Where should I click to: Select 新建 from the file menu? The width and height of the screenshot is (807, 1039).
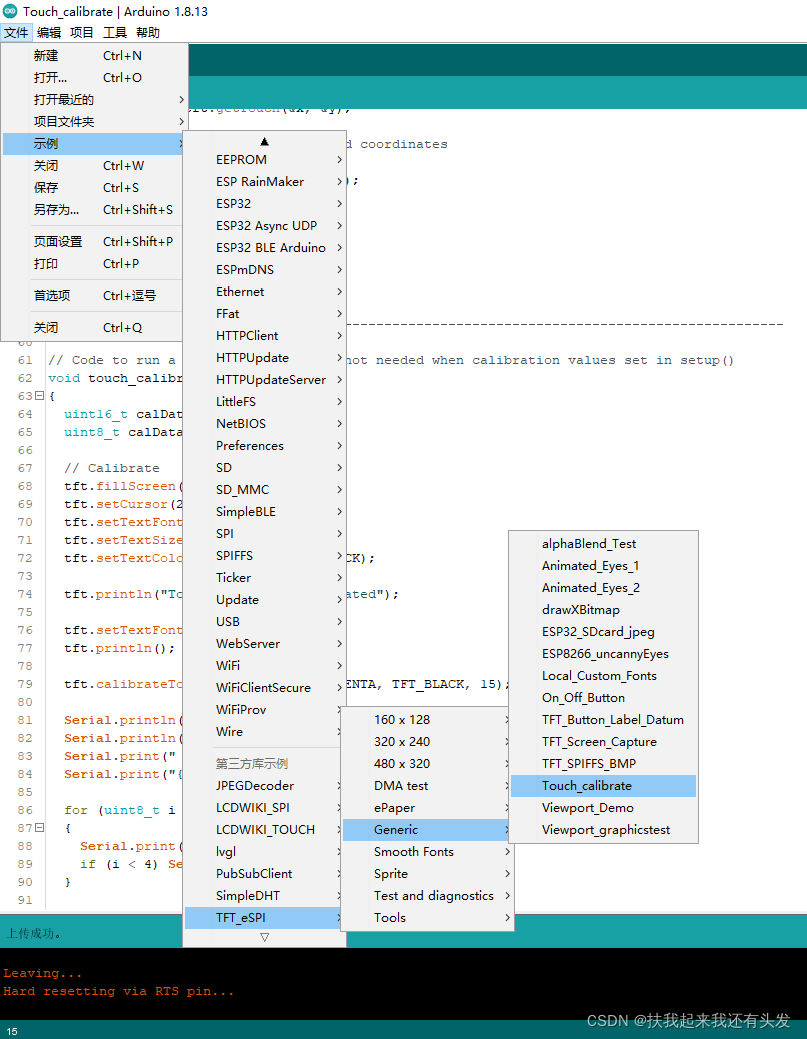tap(93, 56)
